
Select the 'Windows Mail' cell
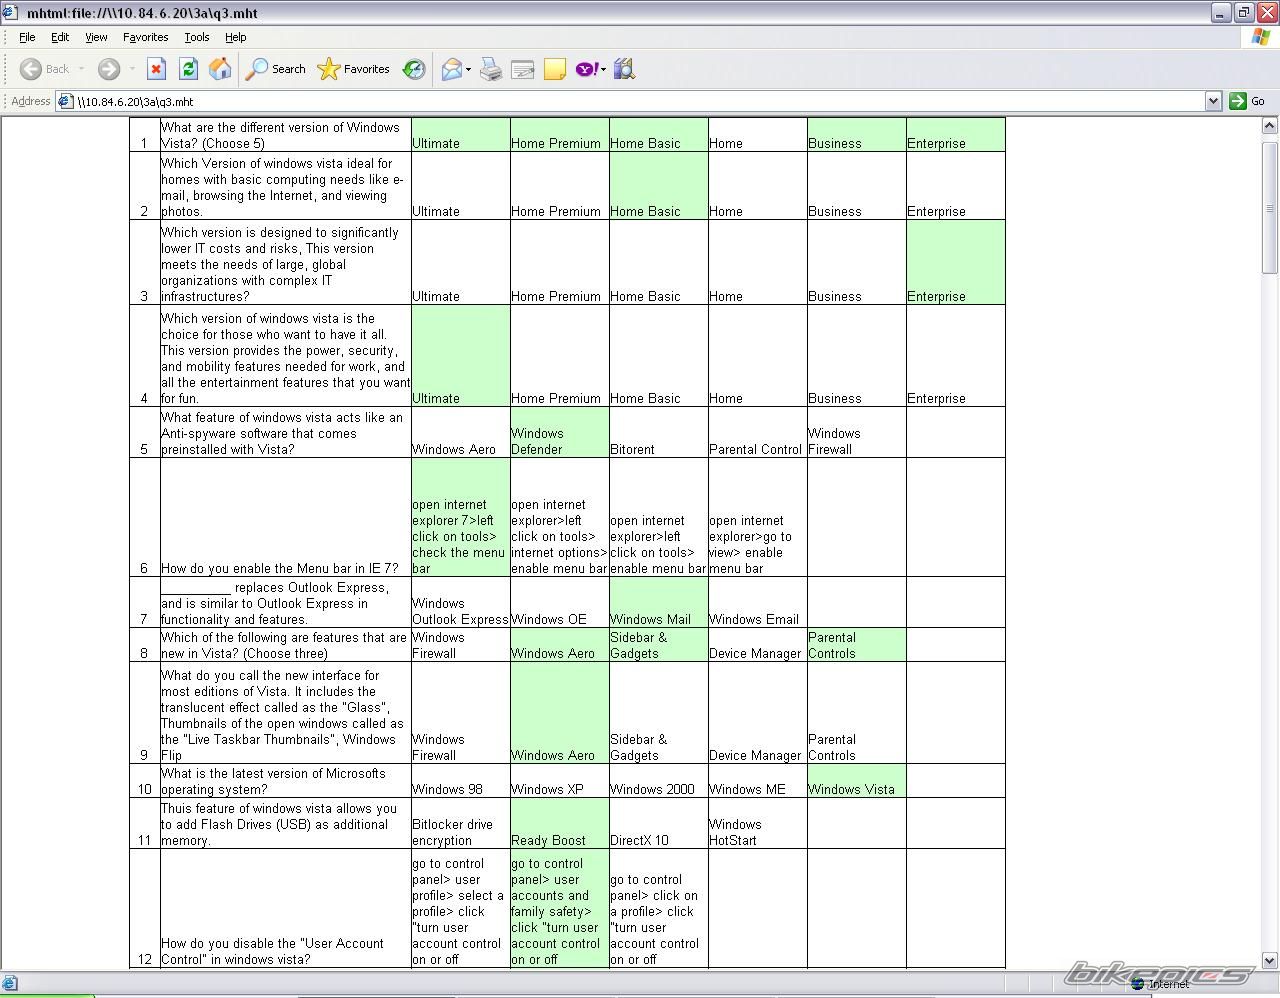coord(659,602)
